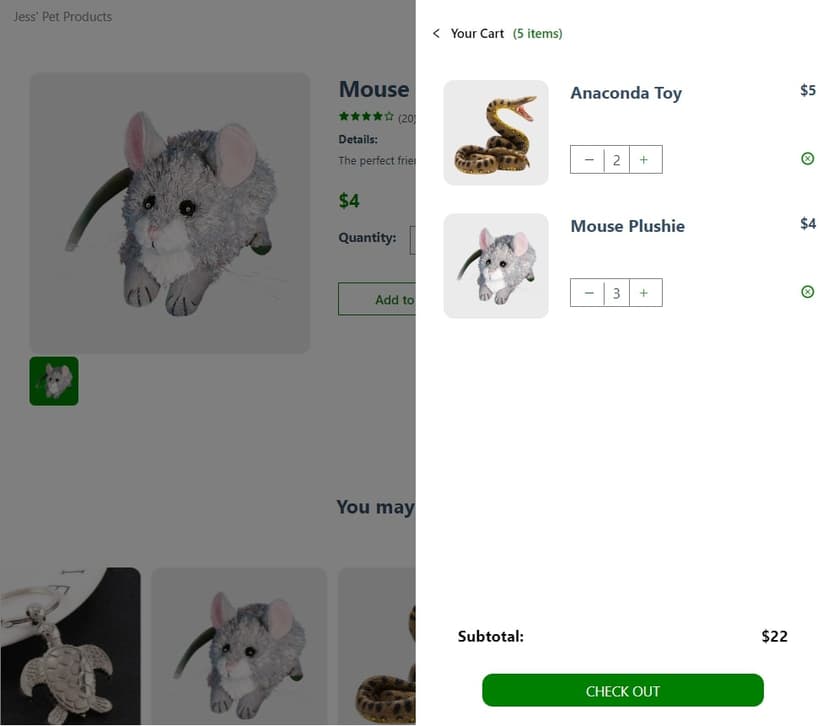Decrease Anaconda Toy quantity with minus
Screen dimensions: 828x726
588,160
